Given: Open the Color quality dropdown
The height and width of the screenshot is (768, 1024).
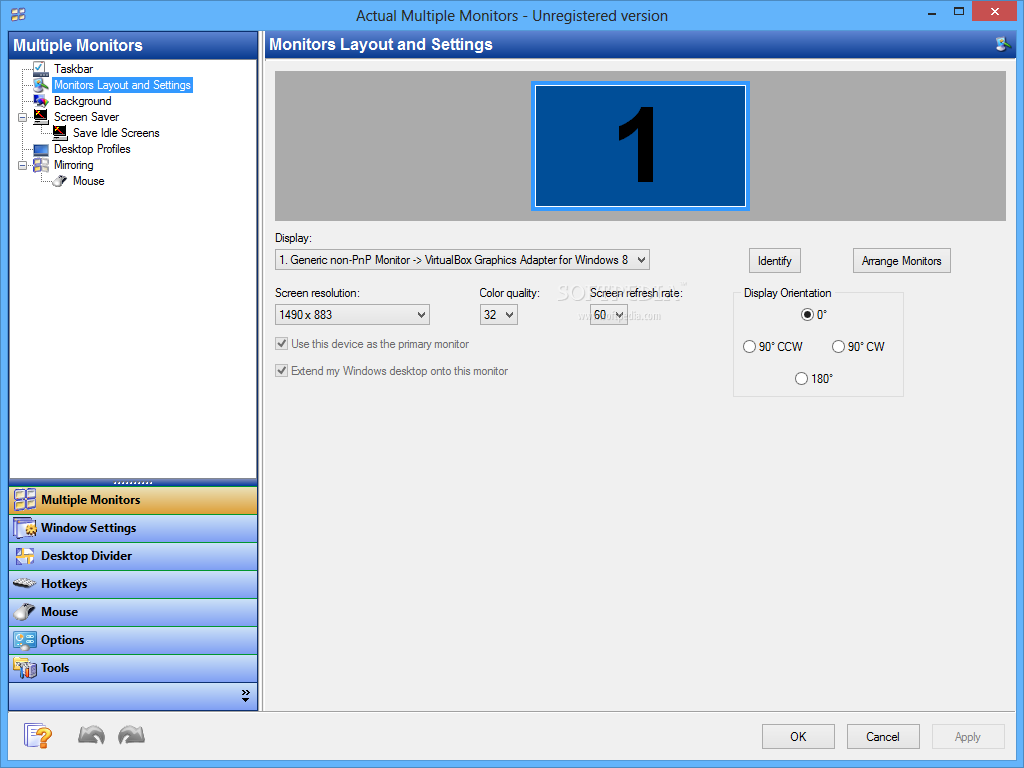Looking at the screenshot, I should coord(498,315).
